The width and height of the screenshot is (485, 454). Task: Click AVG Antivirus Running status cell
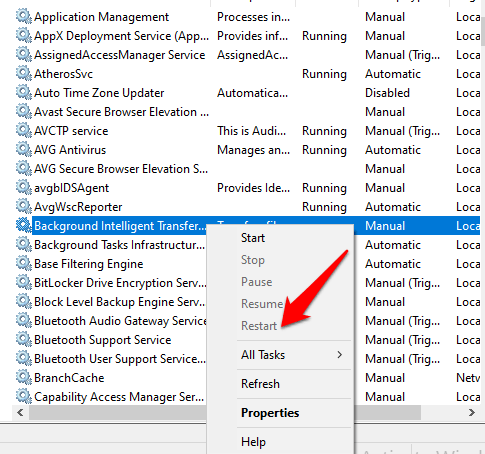(324, 150)
